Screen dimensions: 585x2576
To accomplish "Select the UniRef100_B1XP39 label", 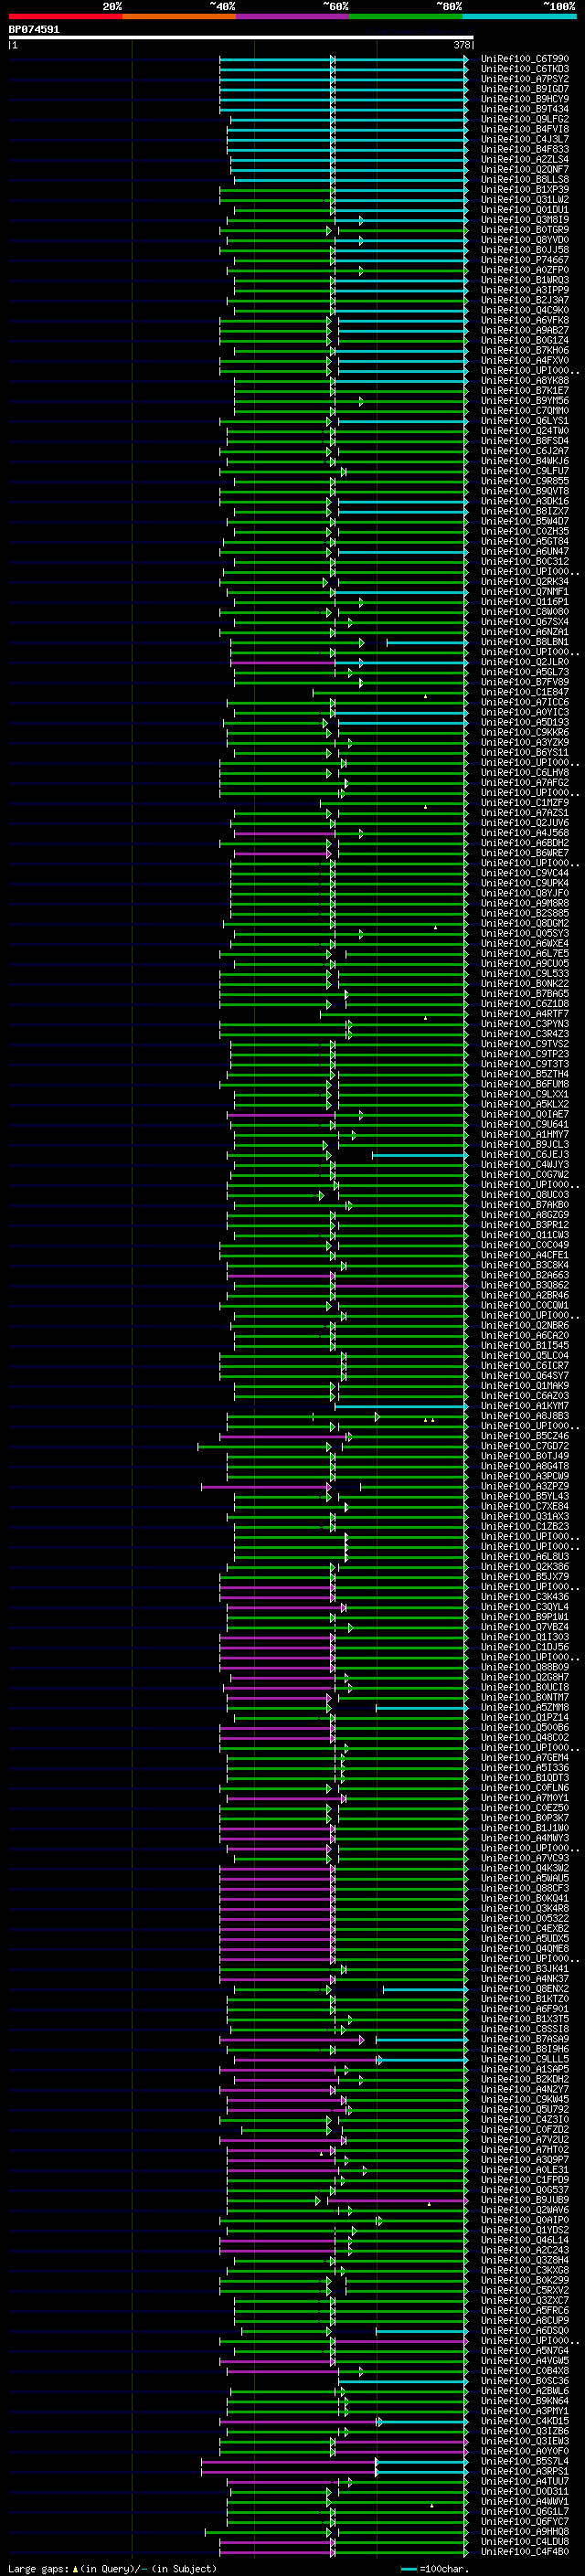I will click(x=525, y=189).
